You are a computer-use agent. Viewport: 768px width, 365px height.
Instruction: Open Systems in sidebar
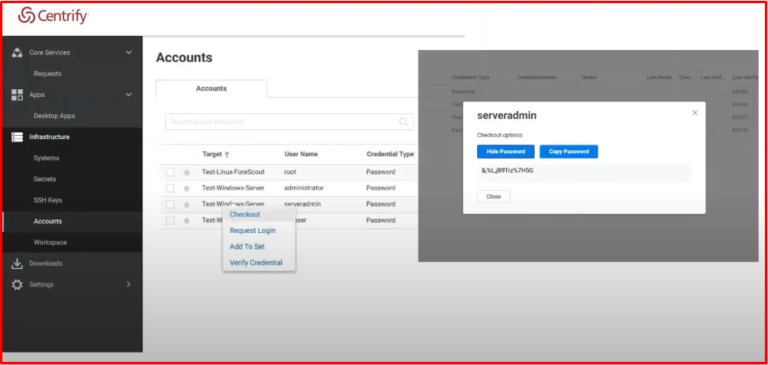[47, 158]
